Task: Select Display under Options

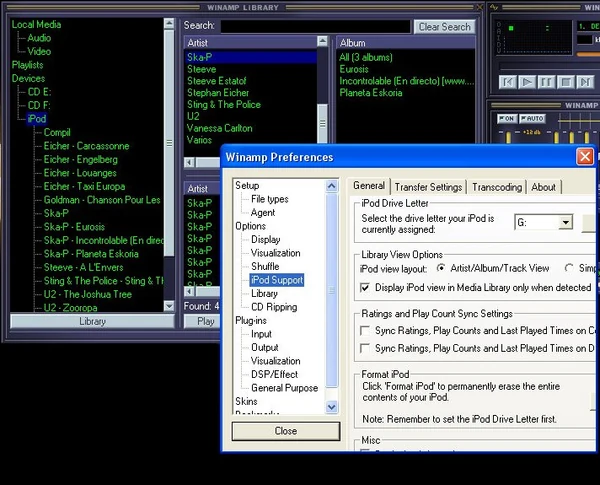Action: coord(266,240)
